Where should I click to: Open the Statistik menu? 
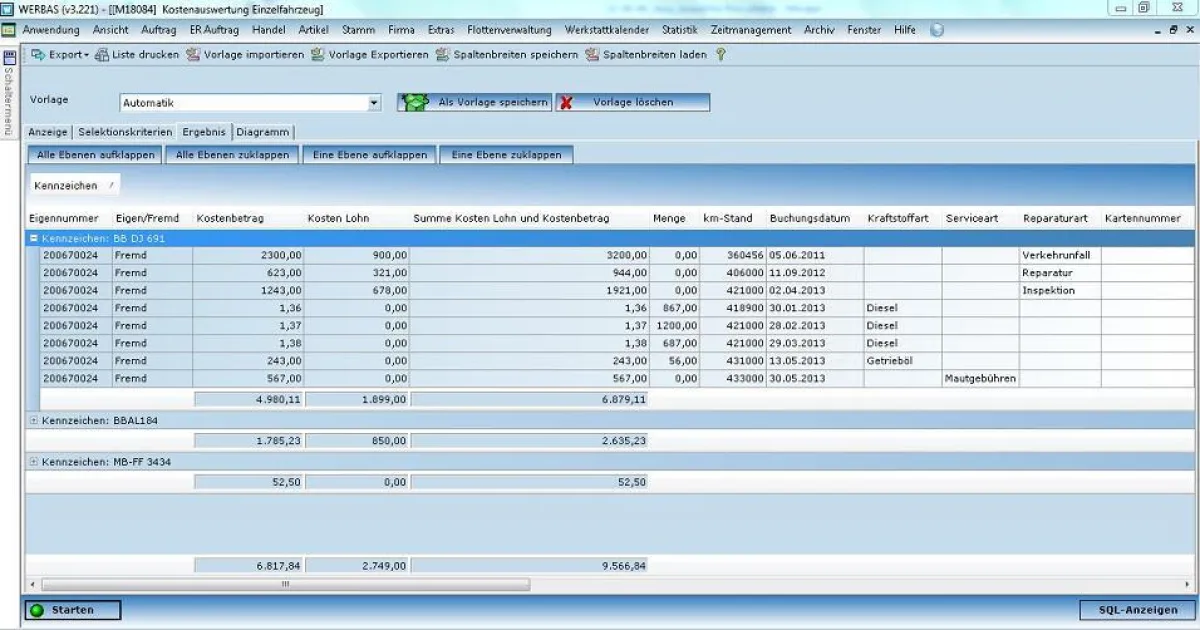click(680, 30)
